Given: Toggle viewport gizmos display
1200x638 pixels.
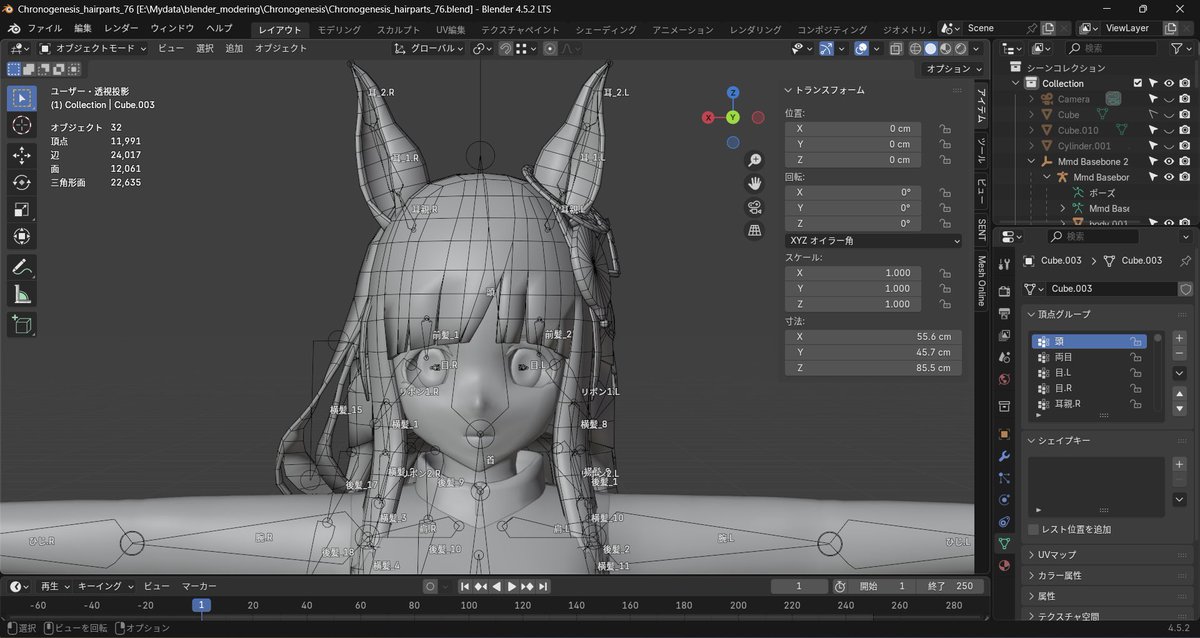Looking at the screenshot, I should point(827,48).
